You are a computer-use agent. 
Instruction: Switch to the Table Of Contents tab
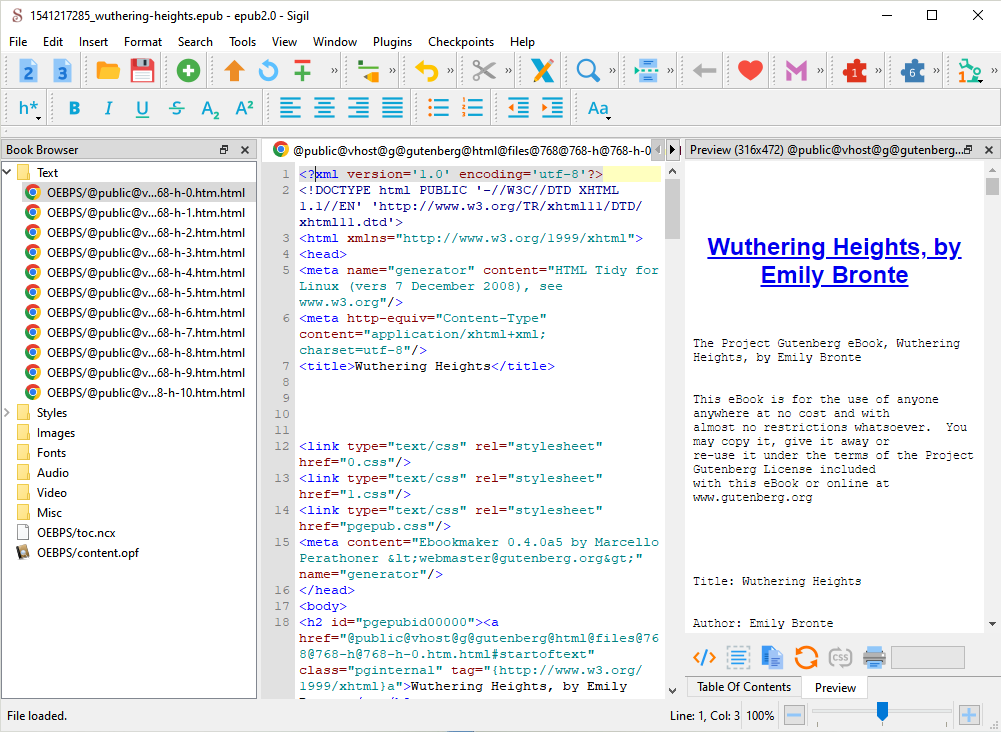pos(743,687)
